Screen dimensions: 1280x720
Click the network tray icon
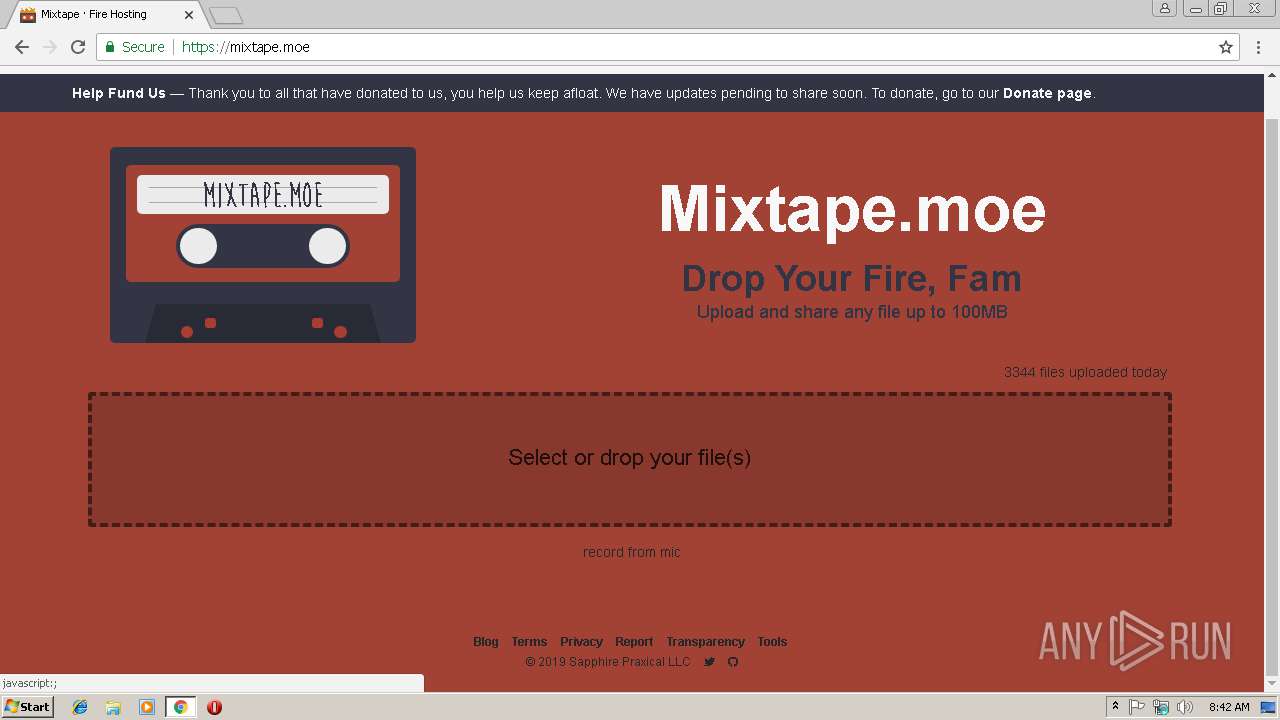[1161, 707]
